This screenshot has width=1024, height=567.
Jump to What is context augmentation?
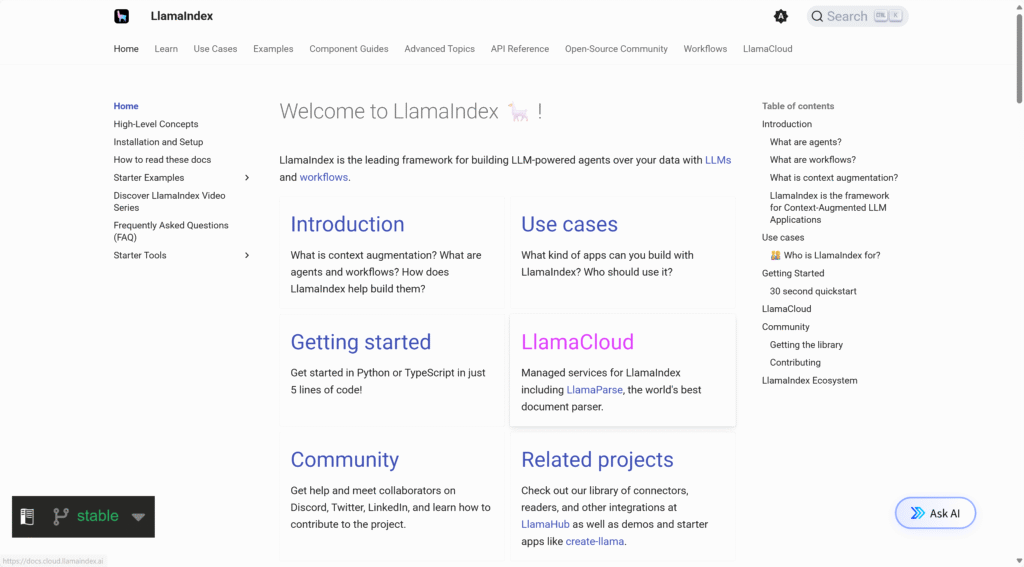(834, 178)
